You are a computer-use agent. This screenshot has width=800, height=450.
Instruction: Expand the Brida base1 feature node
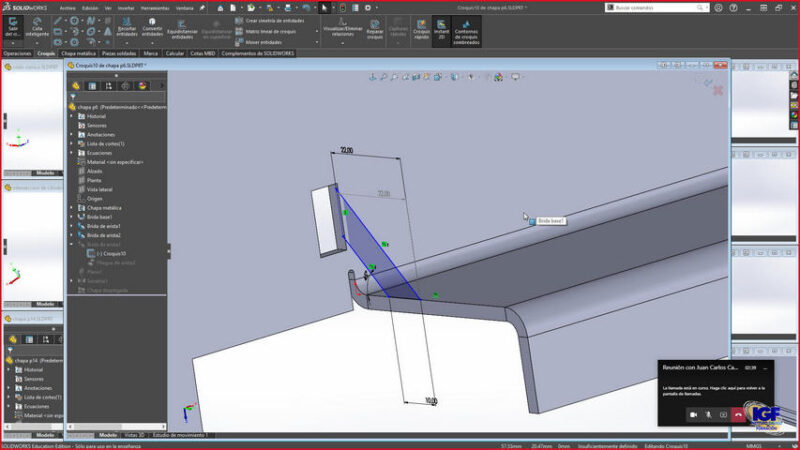[72, 217]
